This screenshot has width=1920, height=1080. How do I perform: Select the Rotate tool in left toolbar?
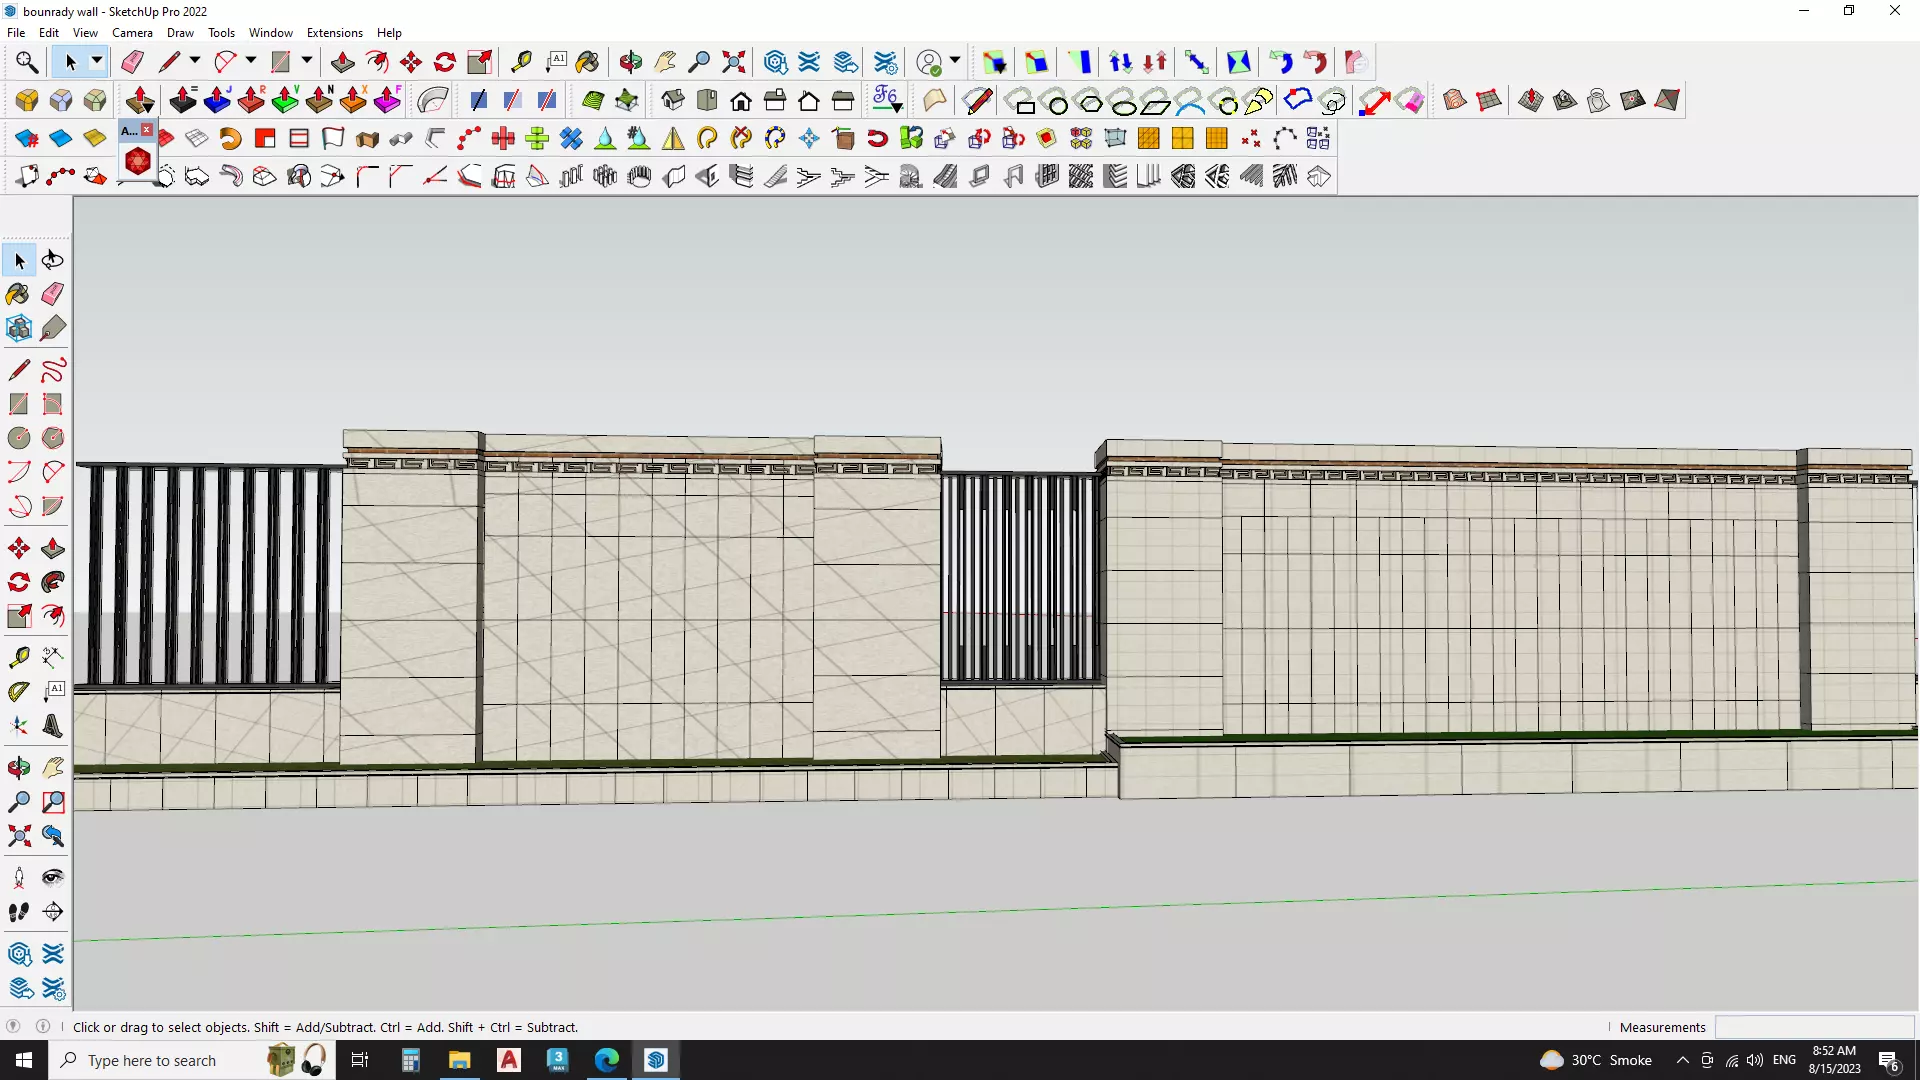tap(19, 582)
